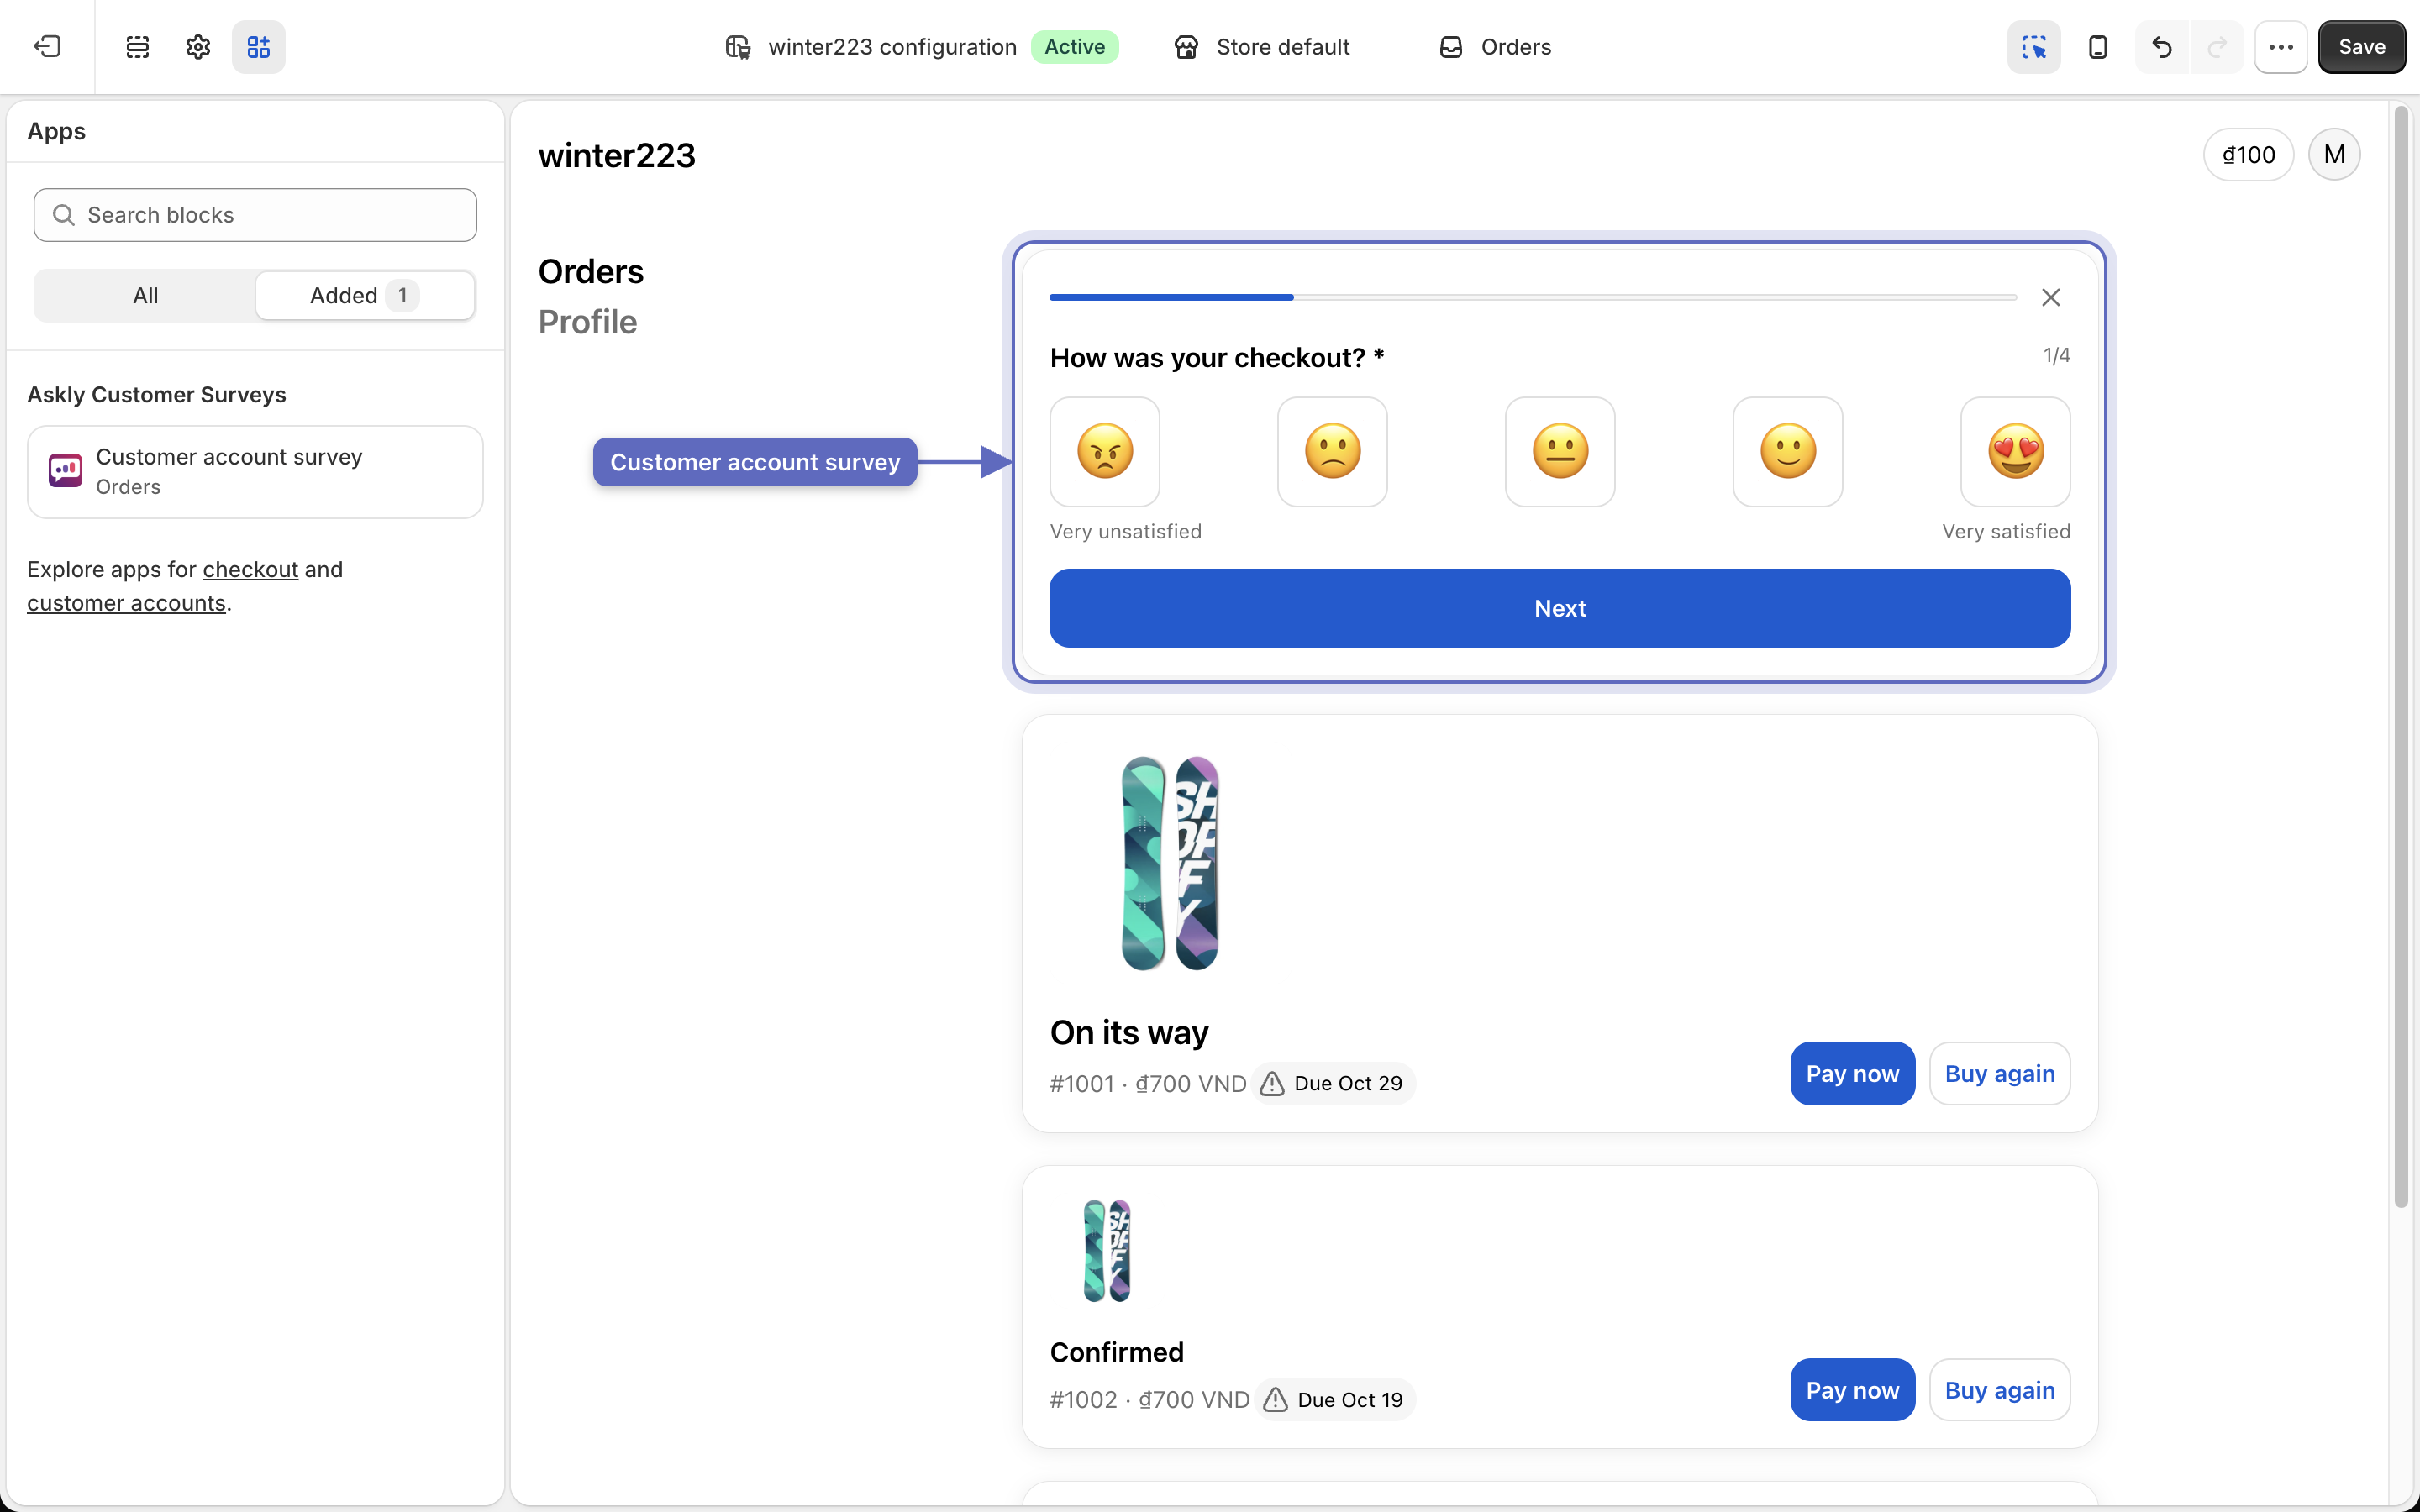
Task: Click the Next survey button
Action: (1560, 608)
